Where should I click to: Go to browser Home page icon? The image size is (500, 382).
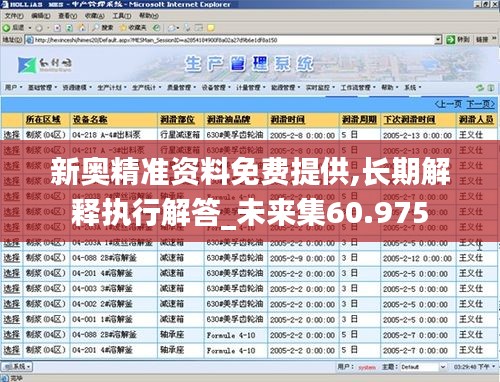(81, 28)
